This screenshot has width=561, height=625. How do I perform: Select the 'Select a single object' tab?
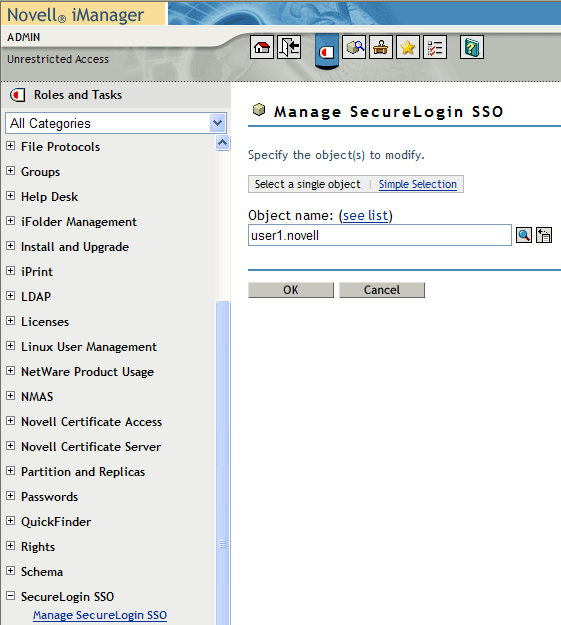pyautogui.click(x=307, y=184)
